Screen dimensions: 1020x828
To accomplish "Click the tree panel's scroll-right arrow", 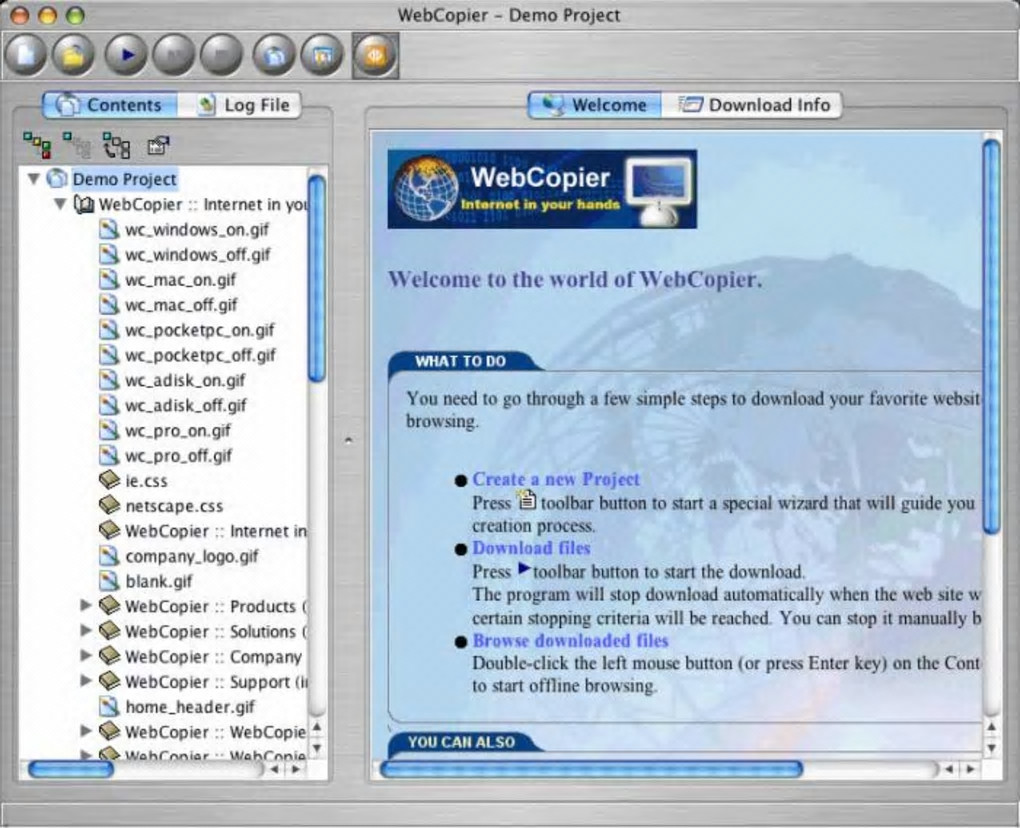I will click(296, 769).
